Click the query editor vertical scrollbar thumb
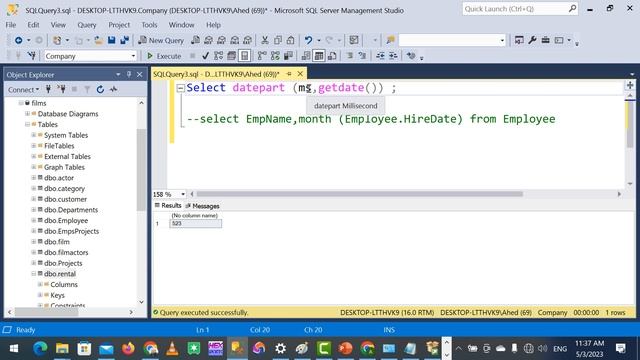Image resolution: width=640 pixels, height=360 pixels. pyautogui.click(x=630, y=124)
